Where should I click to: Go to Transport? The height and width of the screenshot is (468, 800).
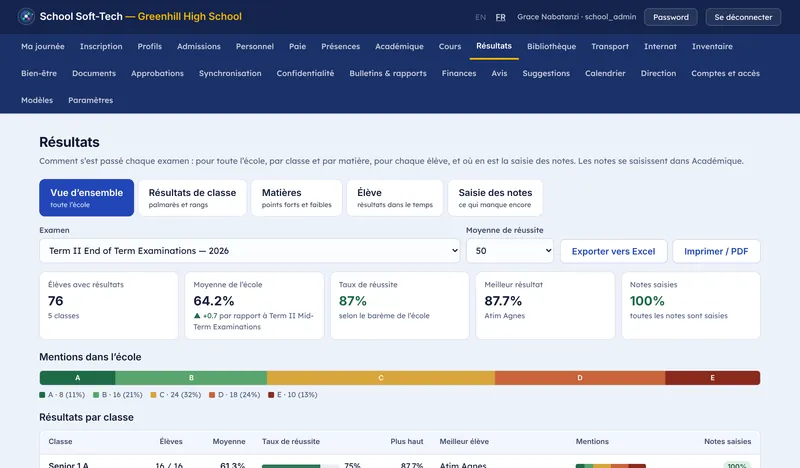[x=610, y=46]
